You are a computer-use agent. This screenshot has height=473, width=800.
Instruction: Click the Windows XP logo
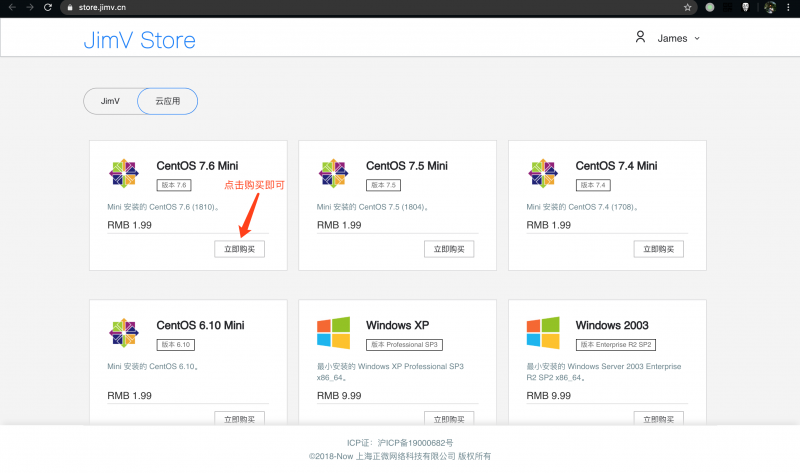click(x=334, y=333)
